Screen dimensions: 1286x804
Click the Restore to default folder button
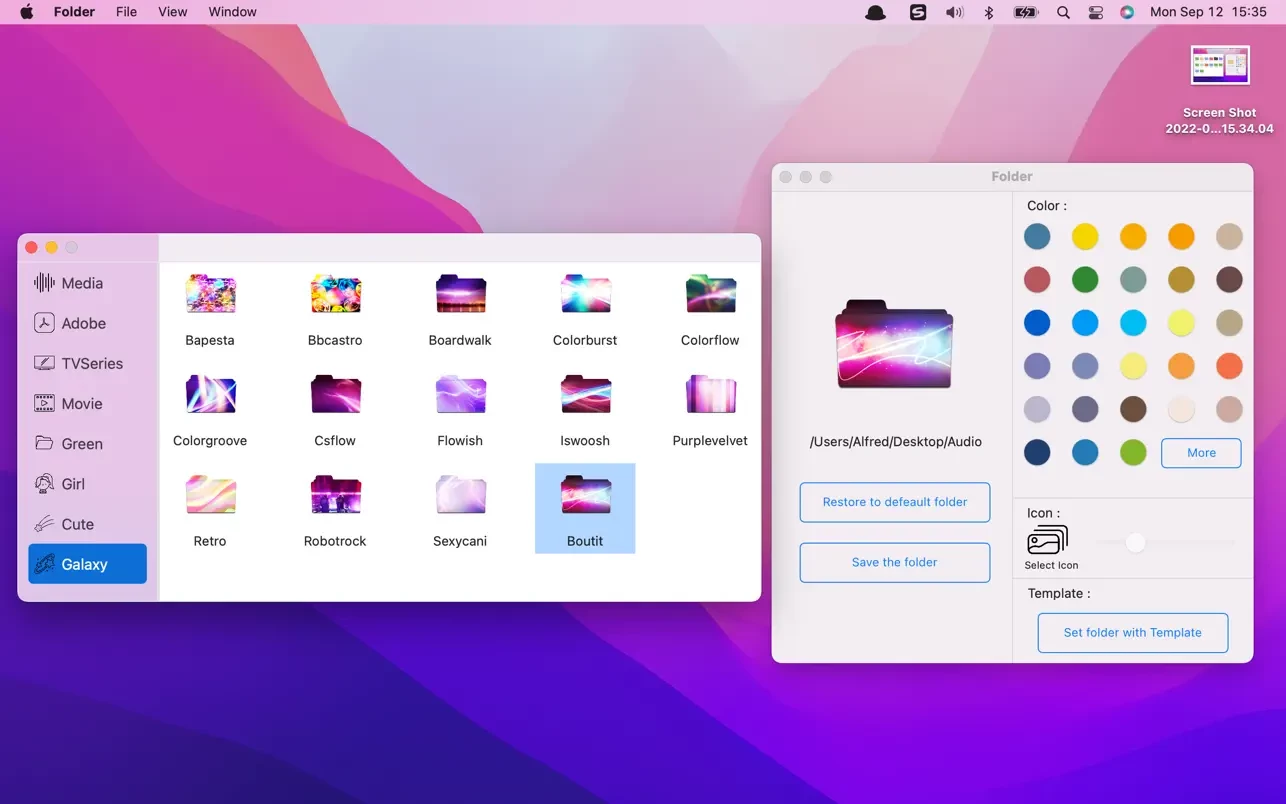pyautogui.click(x=894, y=502)
